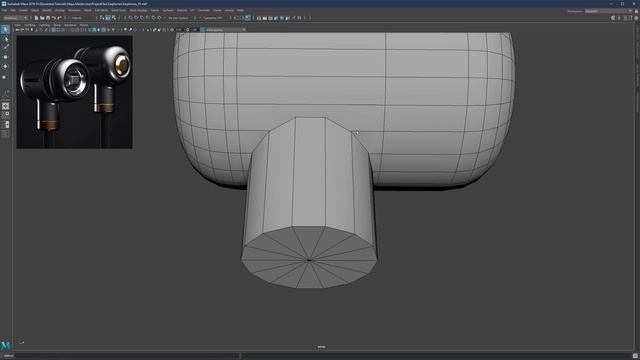Viewport: 640px width, 360px height.
Task: Open the Modeling menu set dropdown
Action: point(15,18)
